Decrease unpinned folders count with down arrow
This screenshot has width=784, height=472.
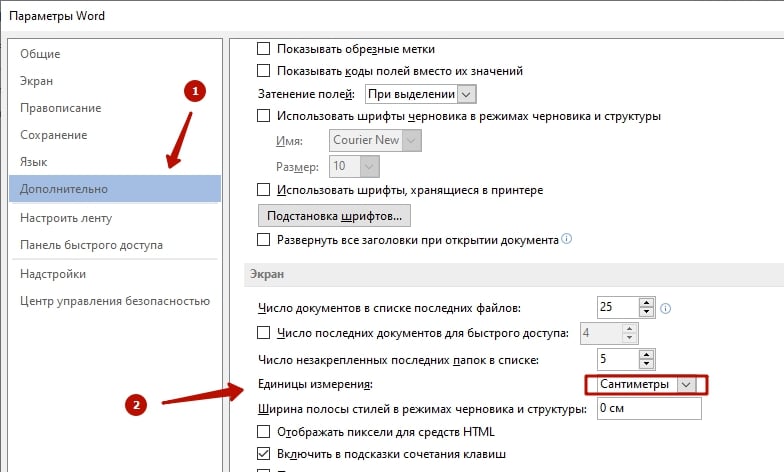click(647, 364)
